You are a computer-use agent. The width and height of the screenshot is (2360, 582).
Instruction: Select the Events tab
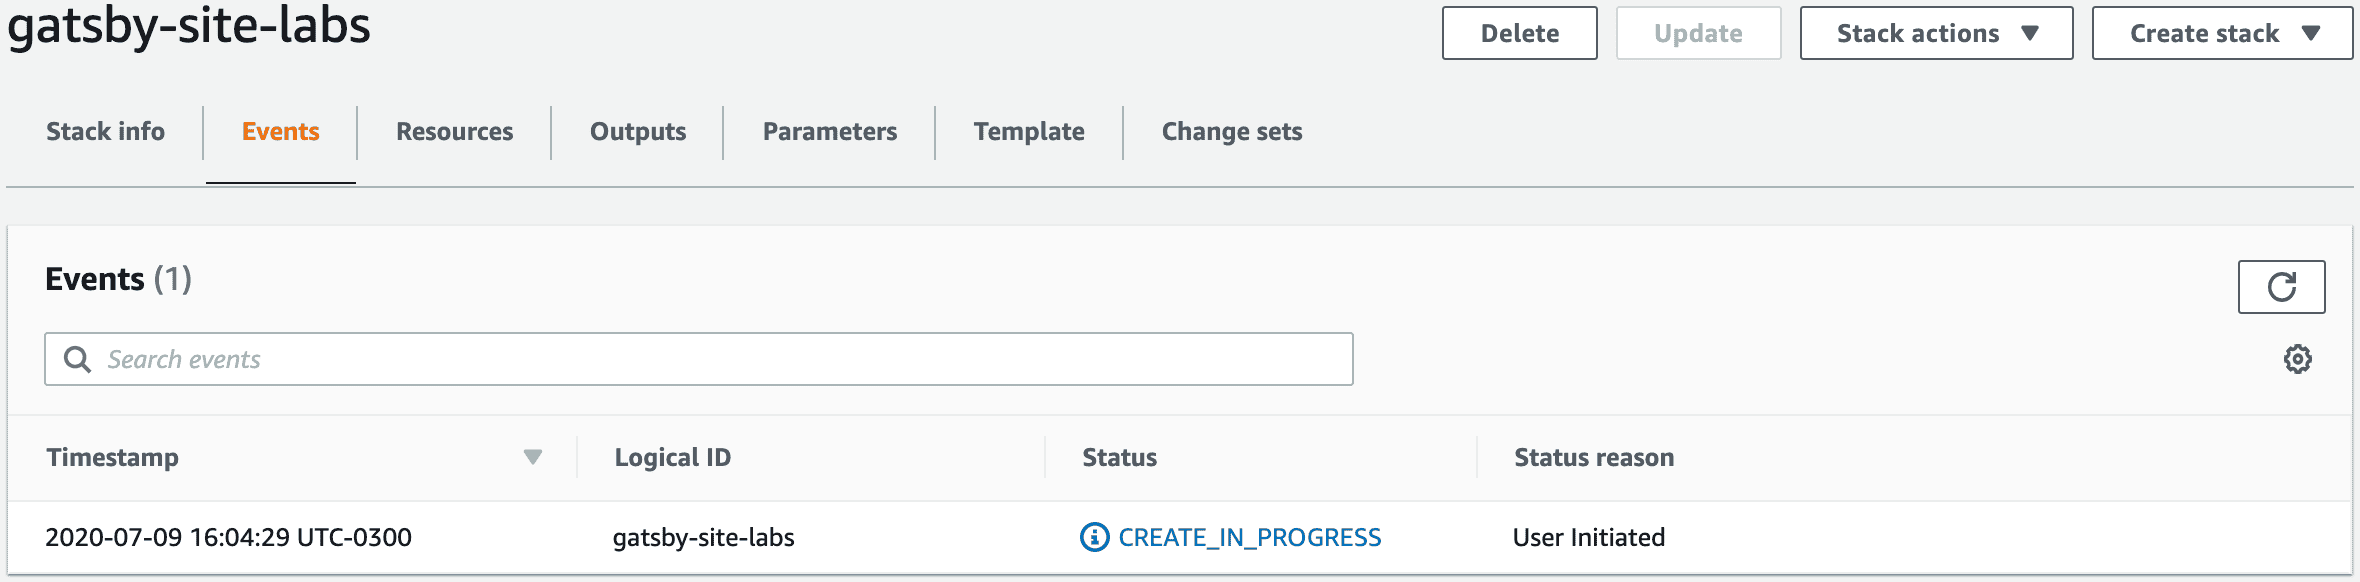281,131
